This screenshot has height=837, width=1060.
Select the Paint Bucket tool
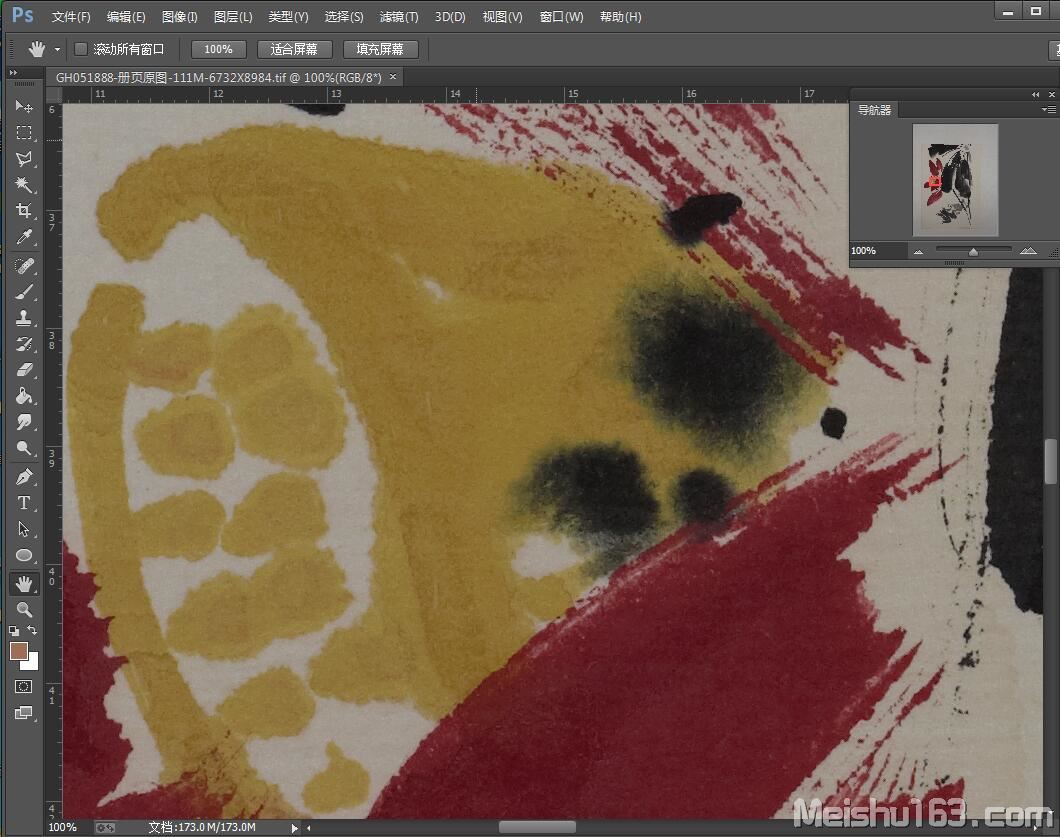coord(24,396)
